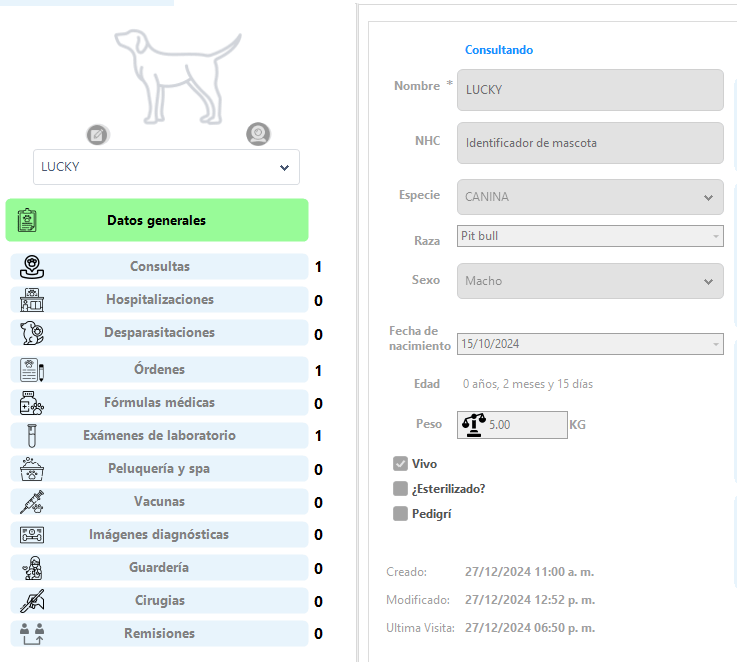Open the LUCKY pet selector dropdown

click(166, 167)
